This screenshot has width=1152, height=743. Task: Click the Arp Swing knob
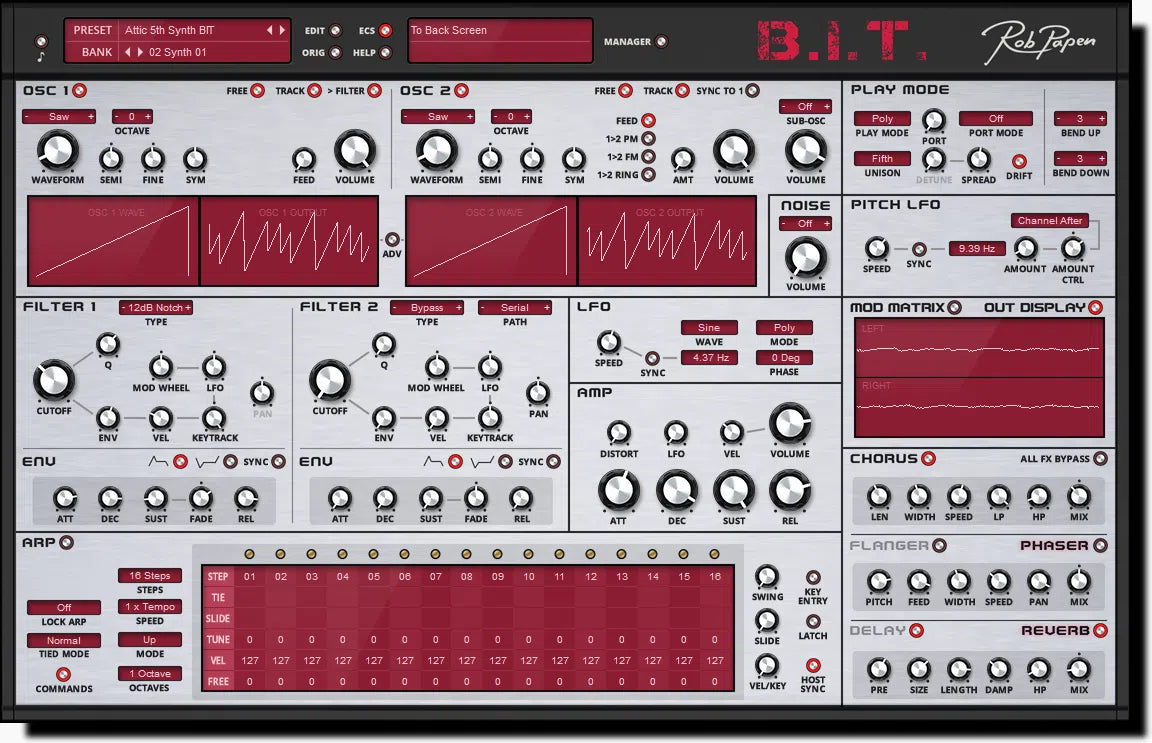point(767,579)
